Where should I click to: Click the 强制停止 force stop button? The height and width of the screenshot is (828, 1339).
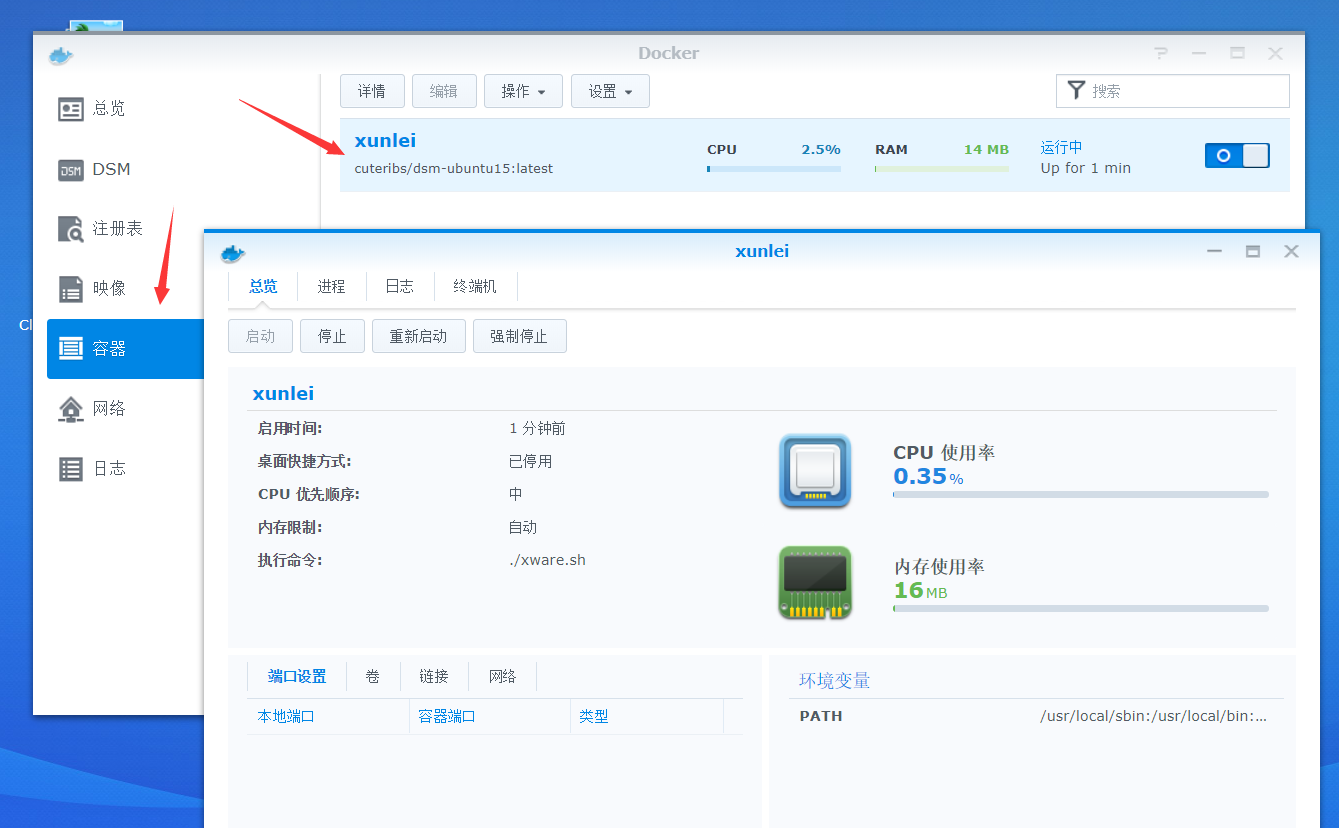[x=520, y=336]
